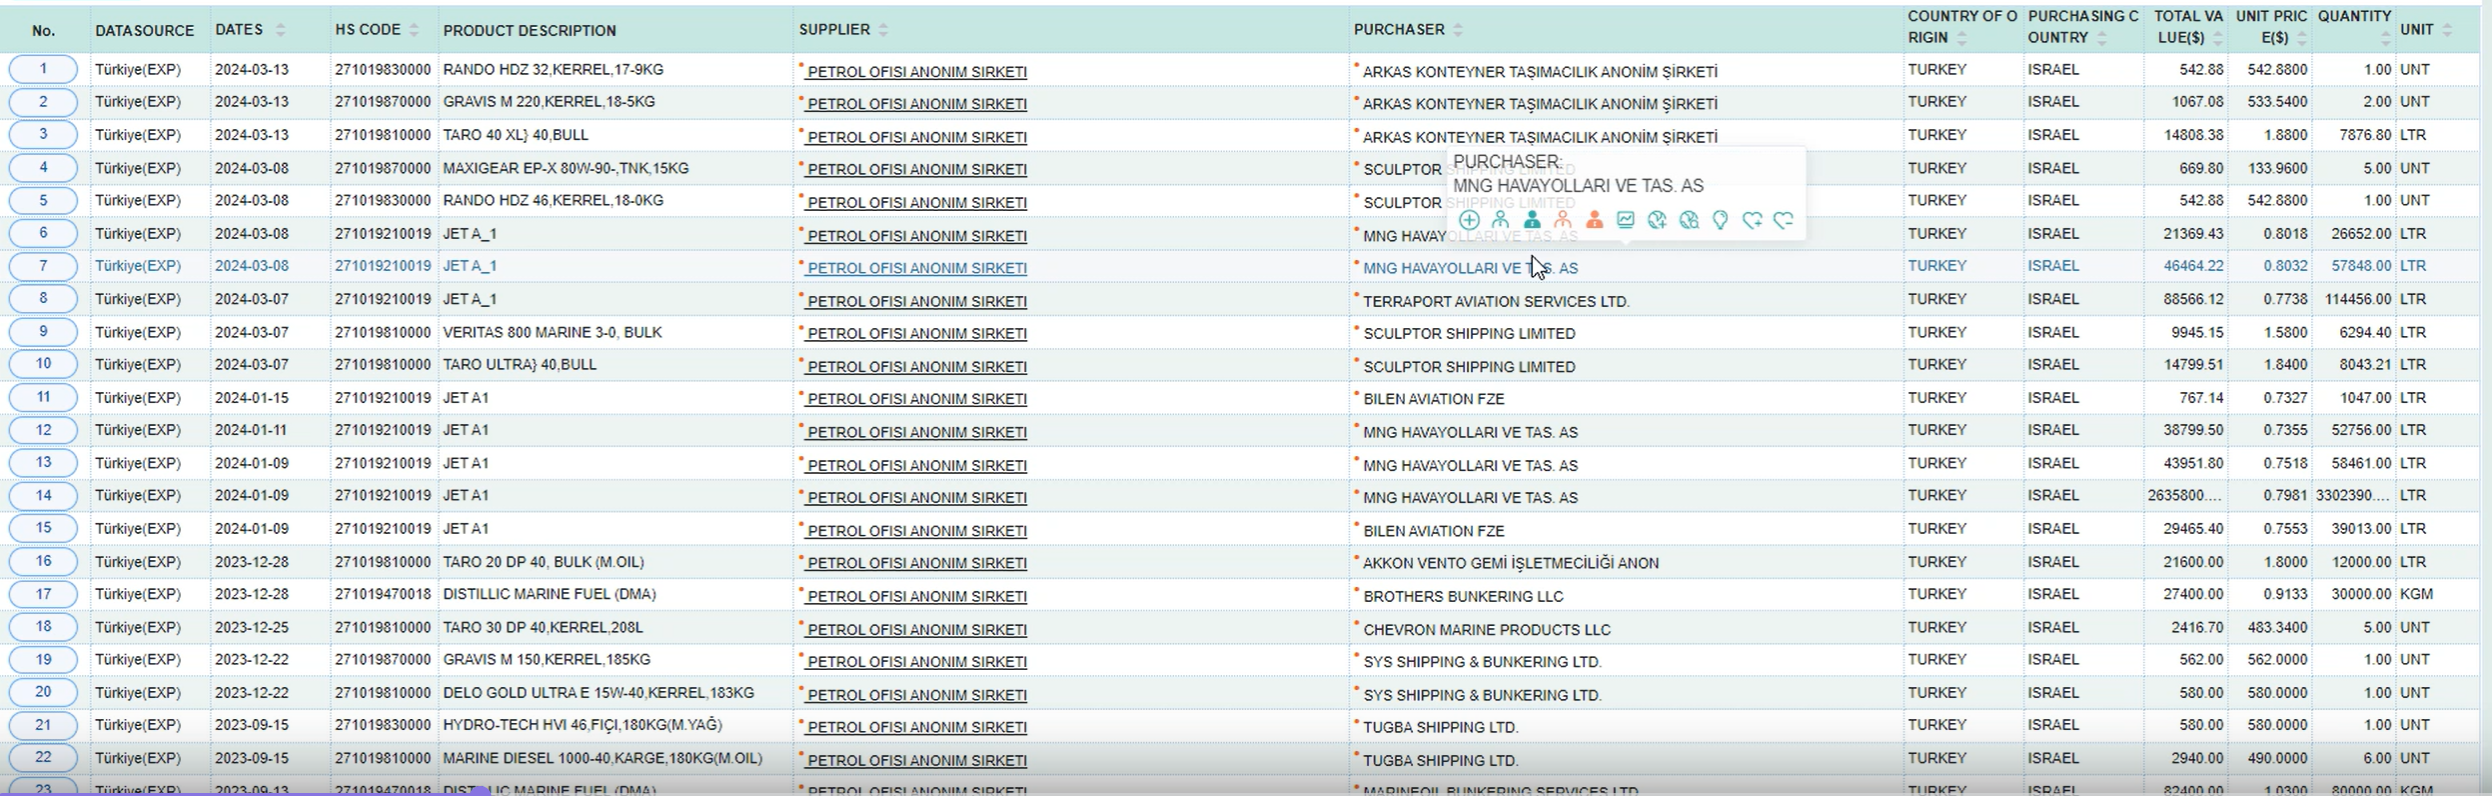Click row number 22 button
Image resolution: width=2492 pixels, height=796 pixels.
(x=43, y=757)
